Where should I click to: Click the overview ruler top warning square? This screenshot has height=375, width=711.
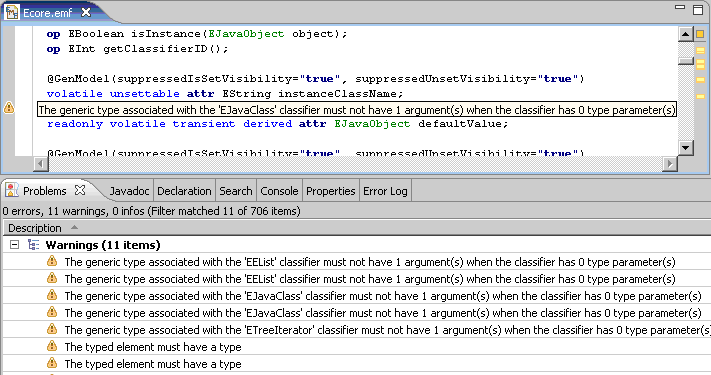coord(700,34)
